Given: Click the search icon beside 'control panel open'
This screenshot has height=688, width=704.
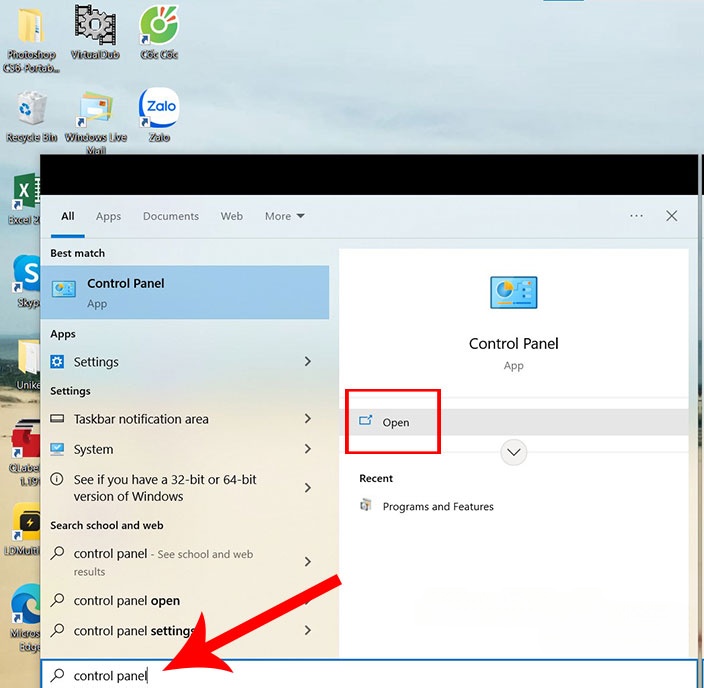Looking at the screenshot, I should (57, 600).
